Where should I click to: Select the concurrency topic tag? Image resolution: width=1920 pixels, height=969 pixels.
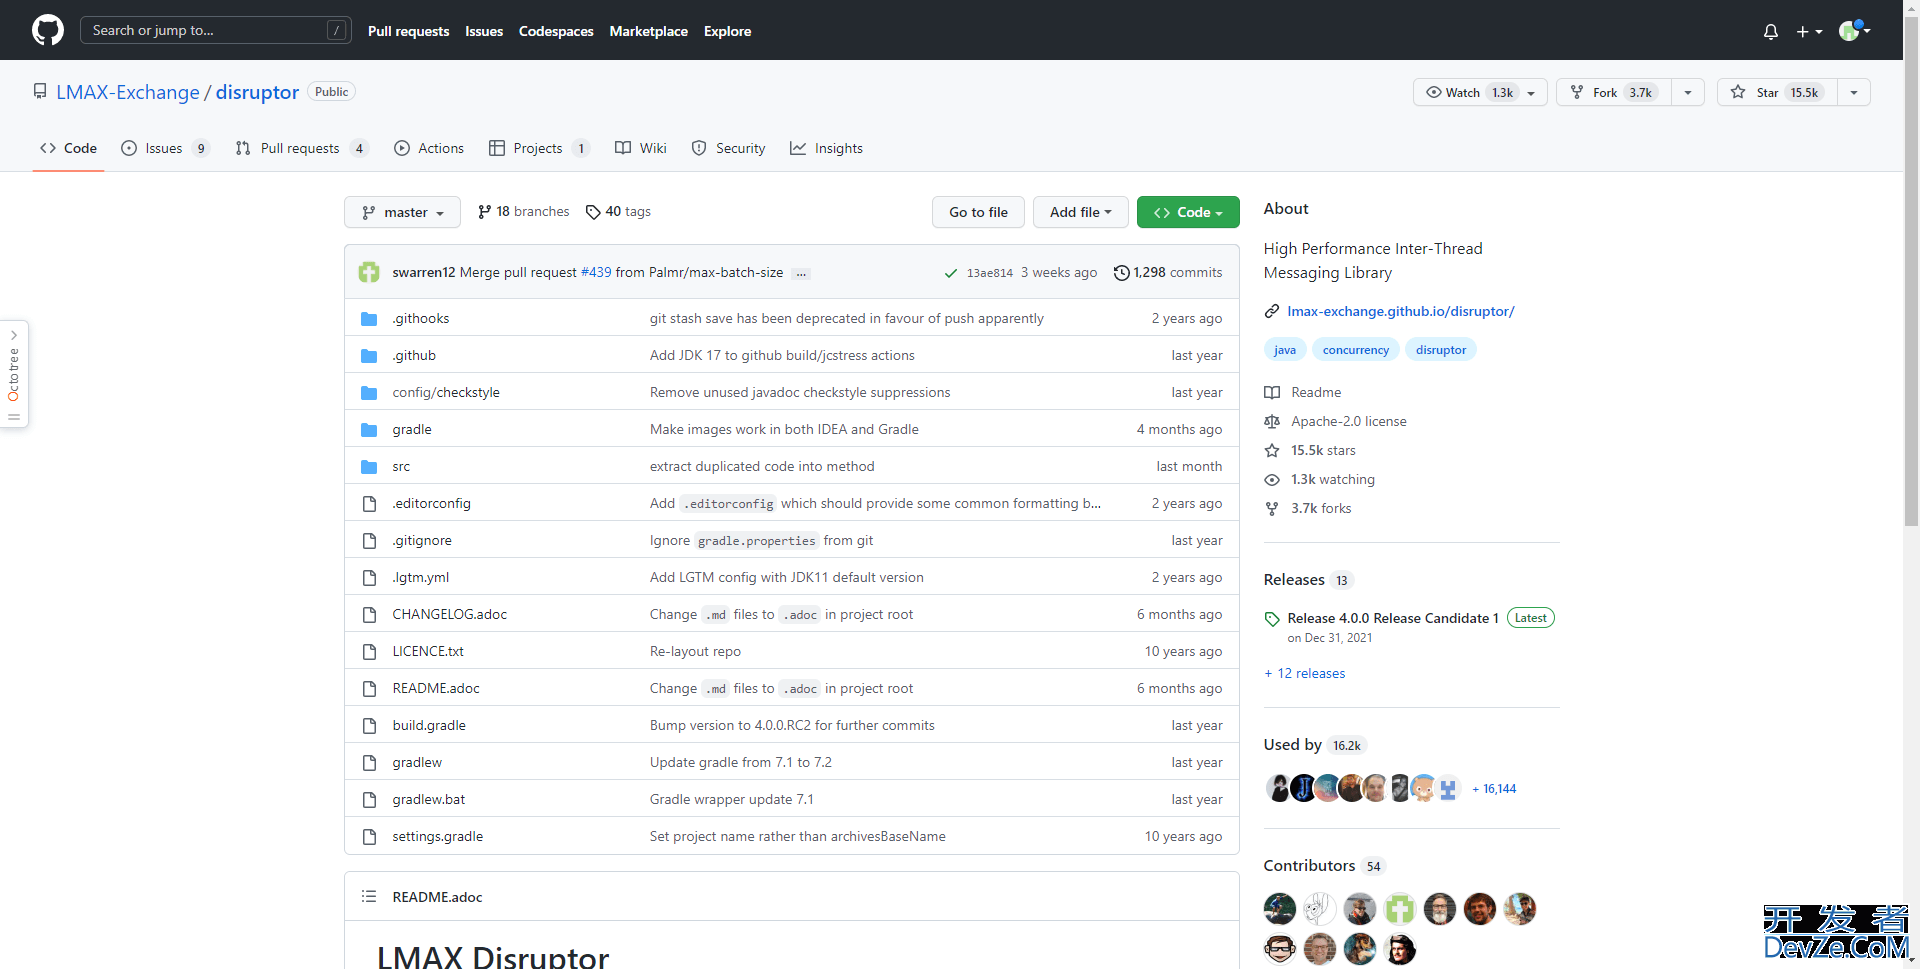tap(1355, 350)
